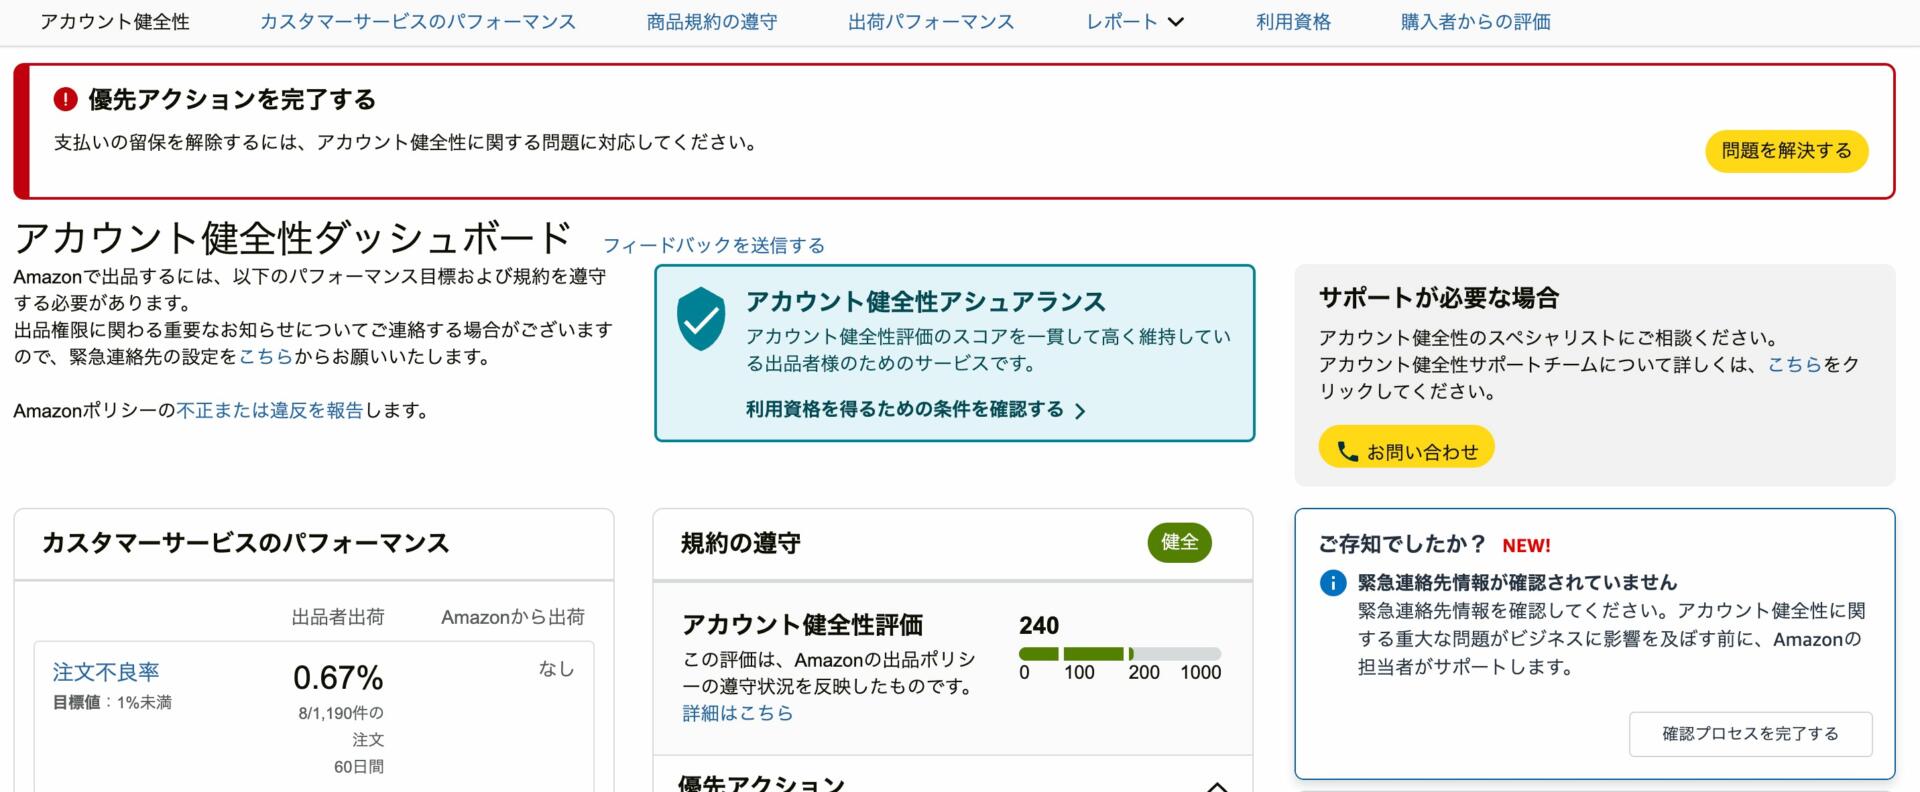Screen dimensions: 1920x792
Task: Open 詳細はこちら under account health rating
Action: tap(737, 713)
